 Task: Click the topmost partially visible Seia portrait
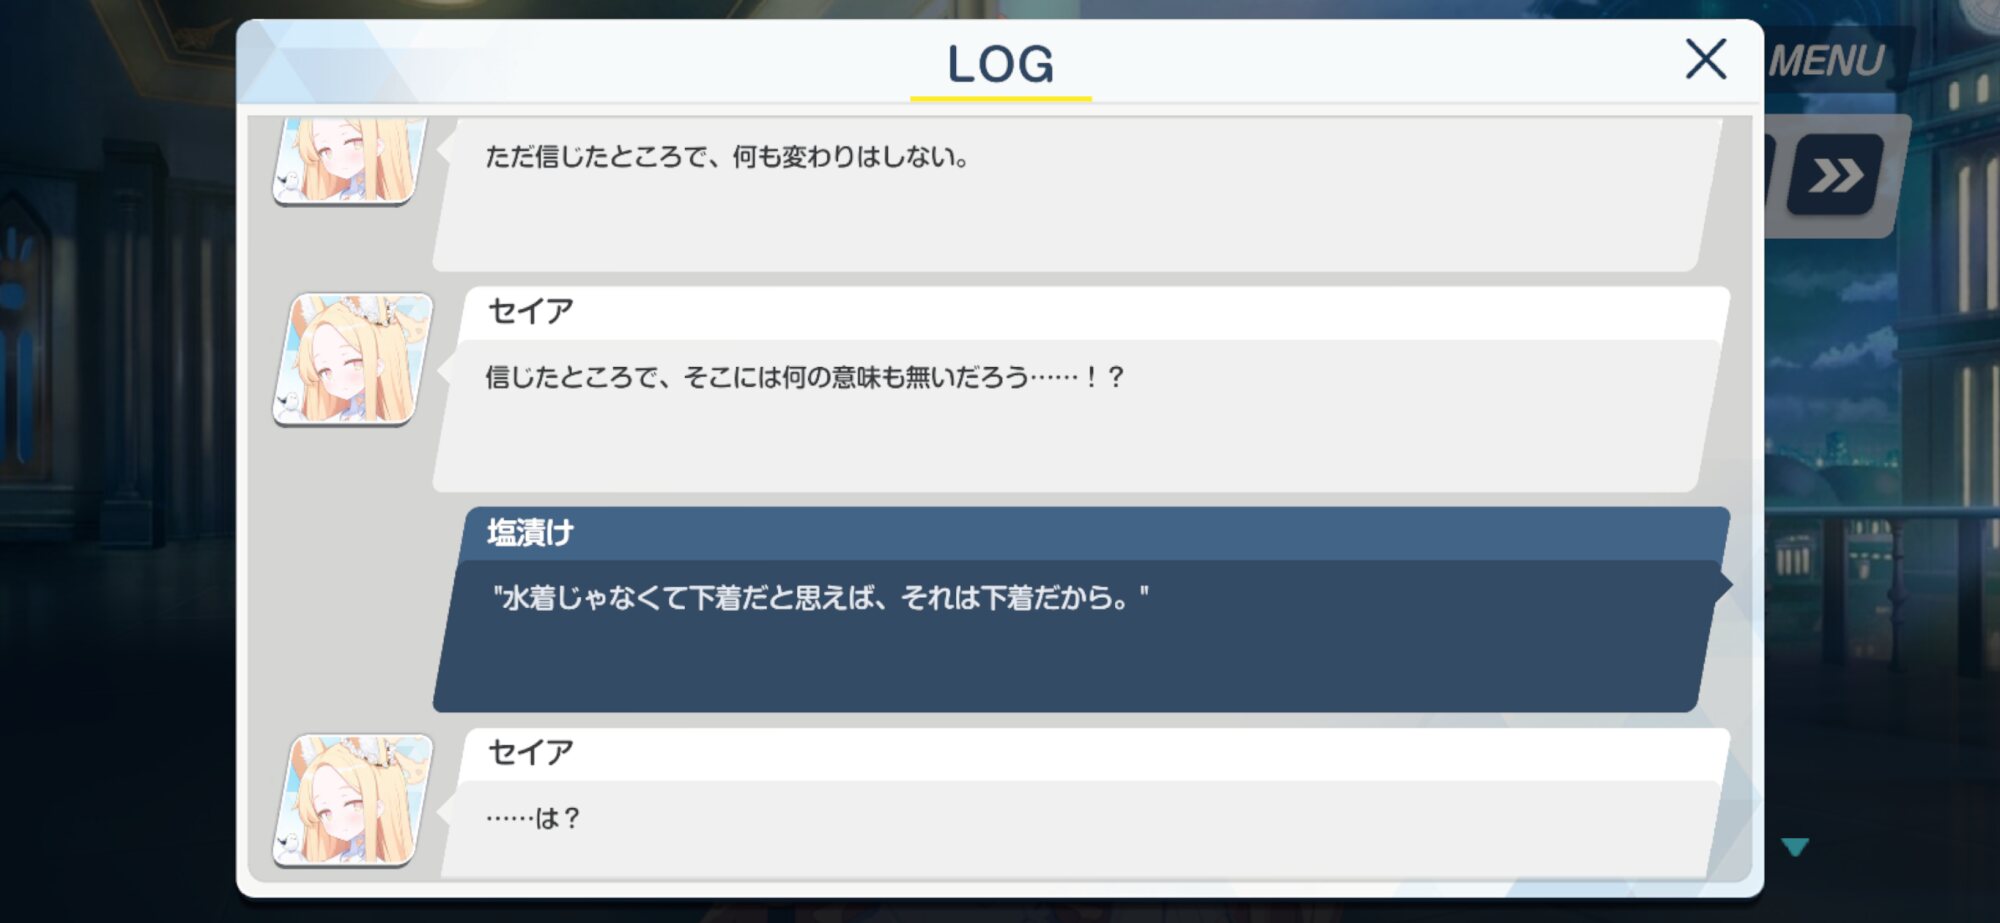[347, 160]
